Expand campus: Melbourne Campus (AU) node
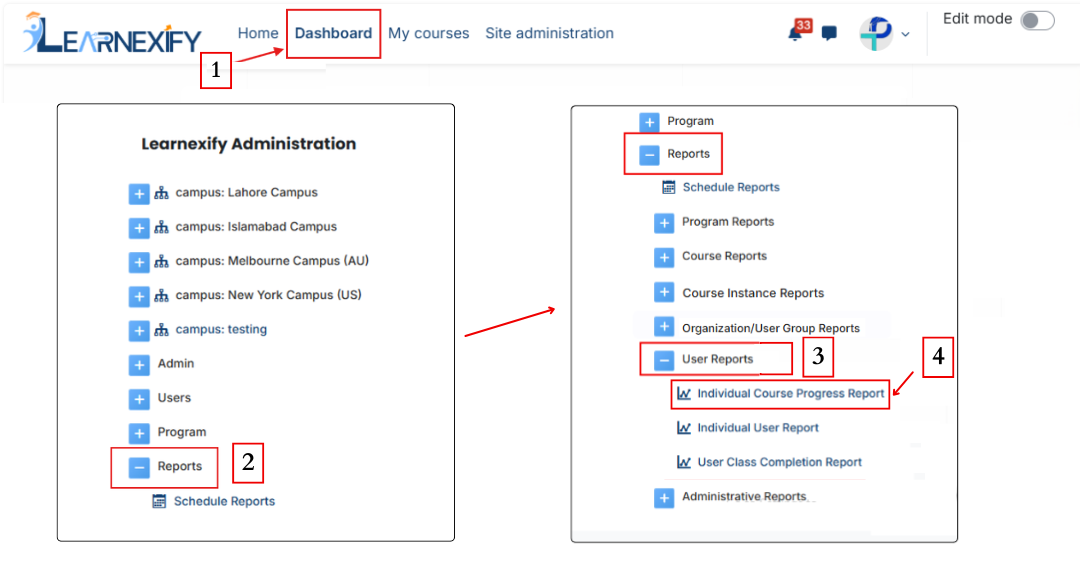Viewport: 1080px width, 566px height. [x=139, y=262]
